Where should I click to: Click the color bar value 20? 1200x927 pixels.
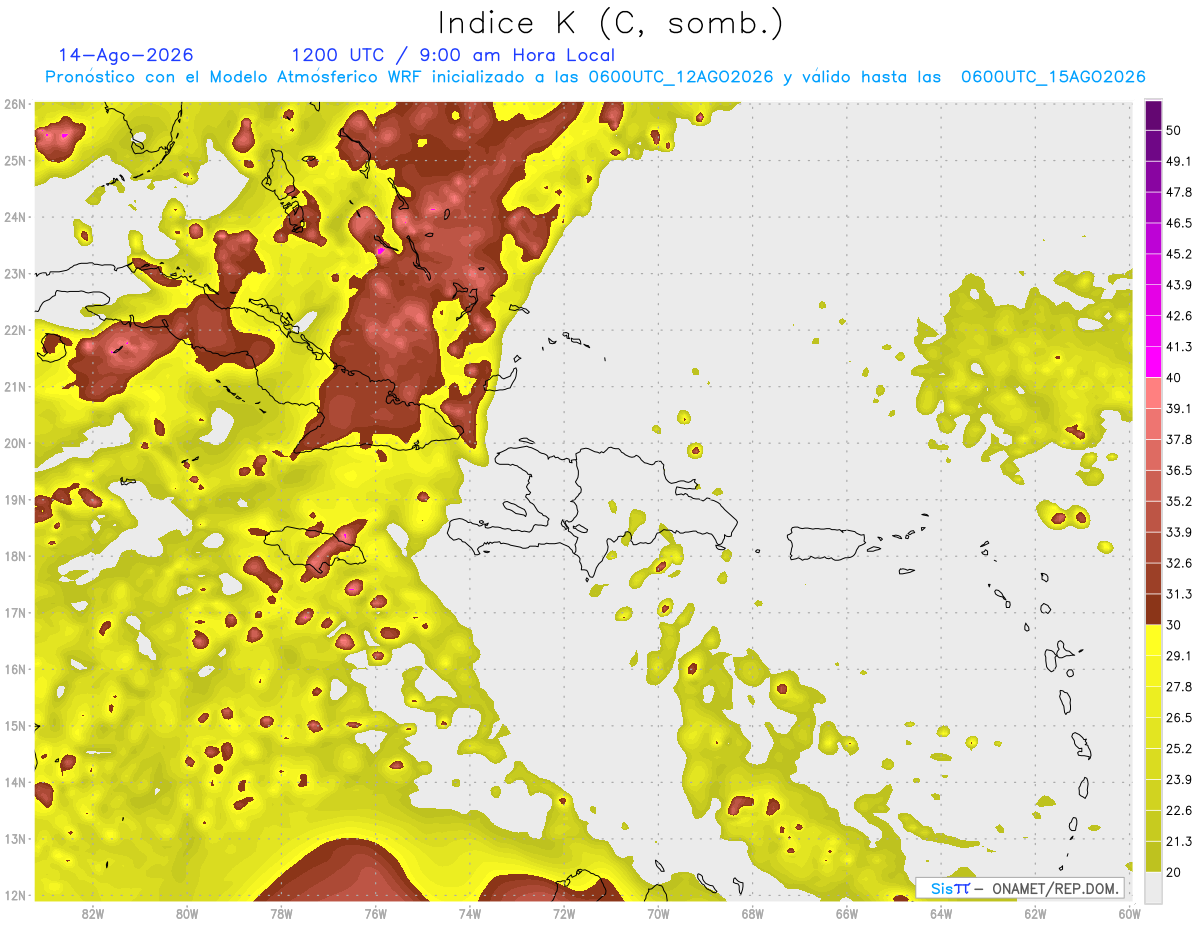(x=1175, y=872)
